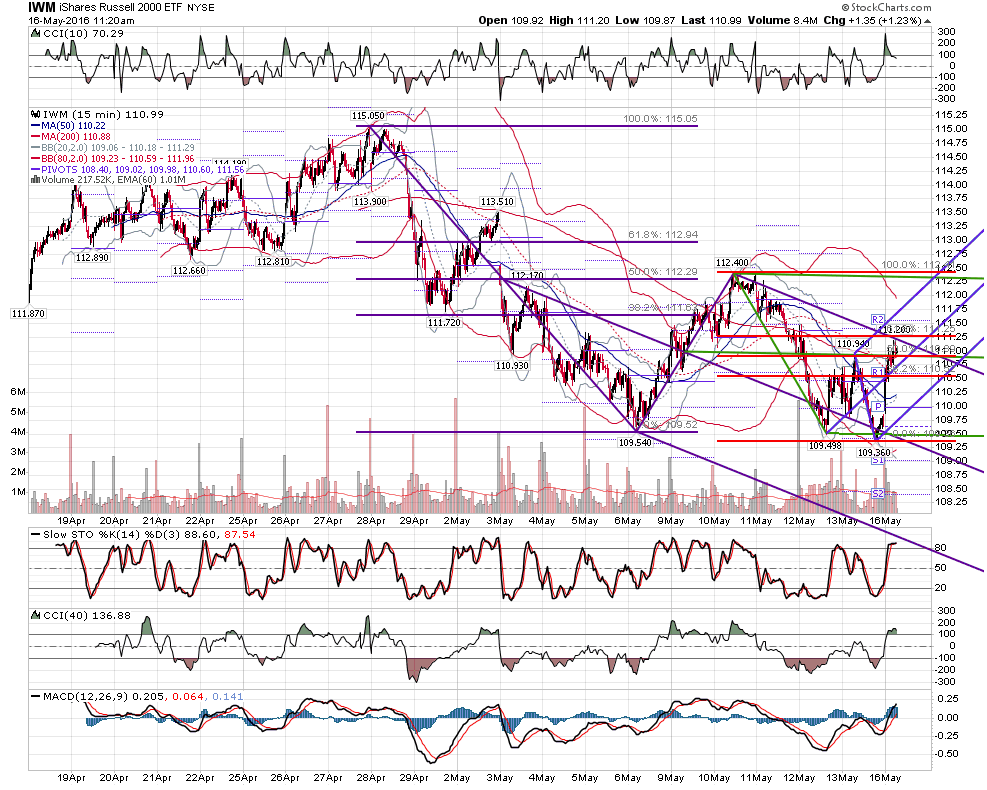Viewport: 987px width, 790px height.
Task: Click the Volume 8.4M header value
Action: tap(782, 20)
